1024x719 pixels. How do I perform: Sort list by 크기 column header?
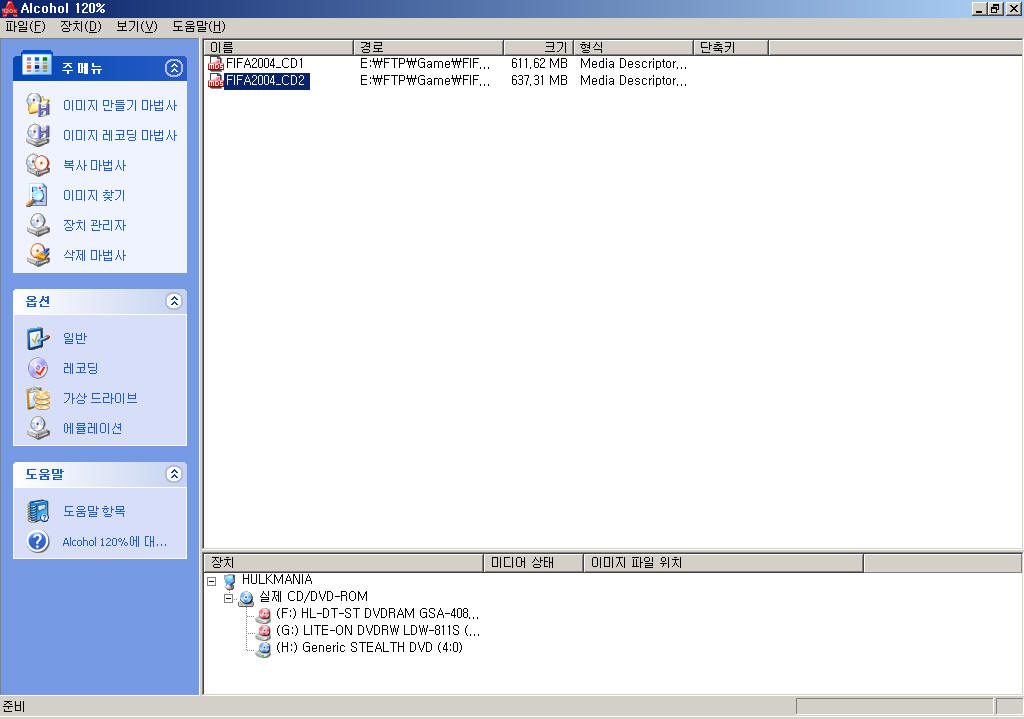pyautogui.click(x=538, y=47)
